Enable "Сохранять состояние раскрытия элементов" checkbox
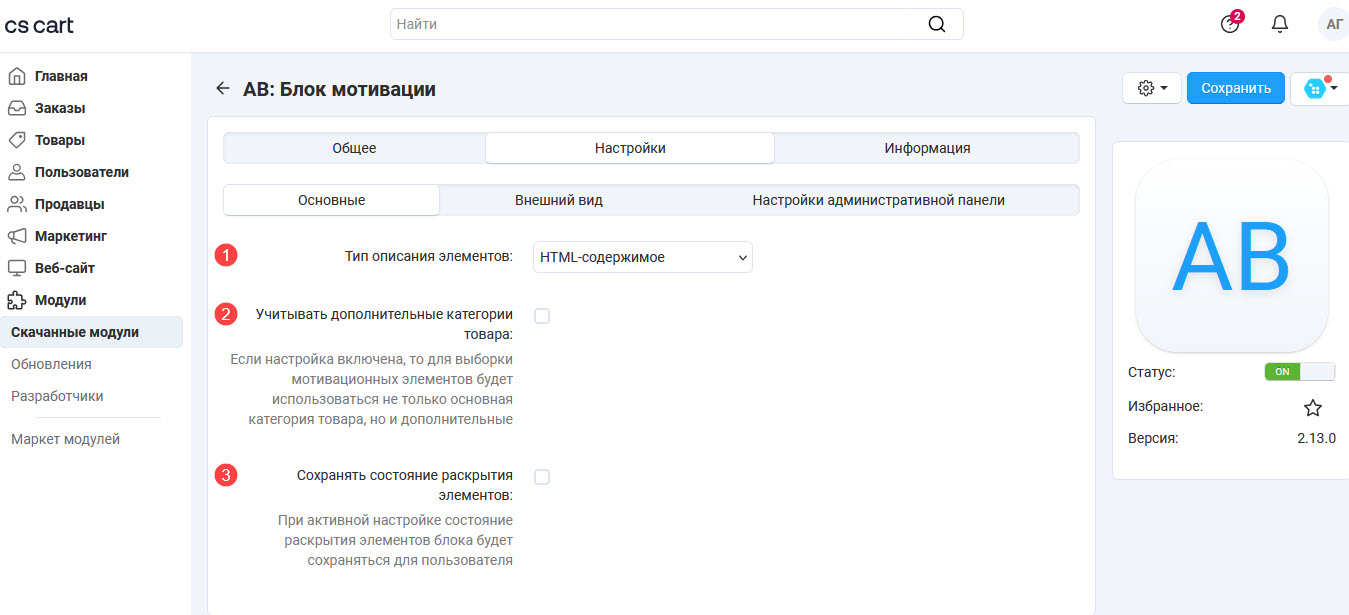 pyautogui.click(x=542, y=477)
